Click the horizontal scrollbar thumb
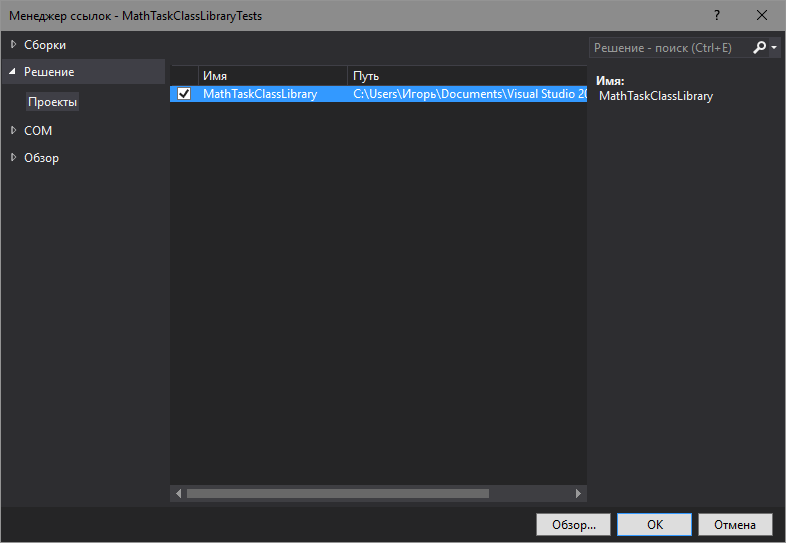Image resolution: width=786 pixels, height=543 pixels. click(x=338, y=493)
